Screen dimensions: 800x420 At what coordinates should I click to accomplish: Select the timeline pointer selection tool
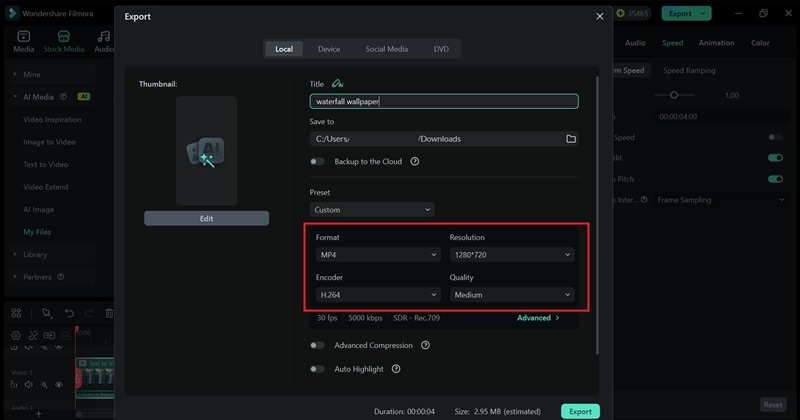(x=46, y=313)
